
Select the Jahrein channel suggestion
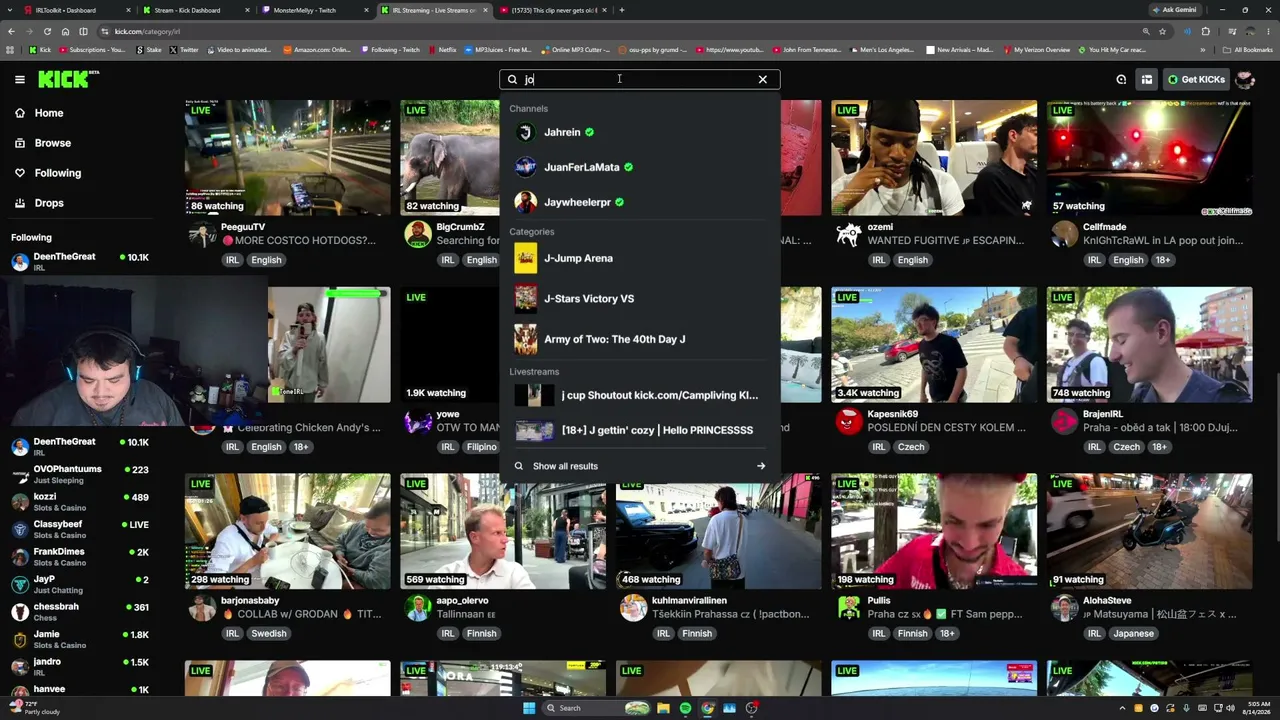[640, 132]
